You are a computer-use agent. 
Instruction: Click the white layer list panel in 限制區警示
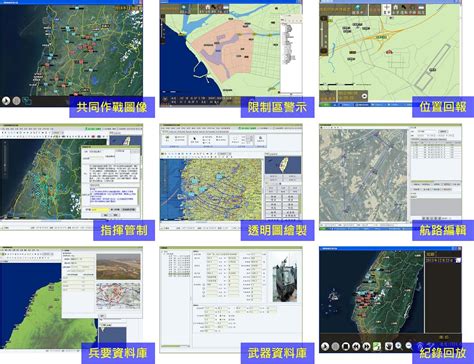pos(291,55)
